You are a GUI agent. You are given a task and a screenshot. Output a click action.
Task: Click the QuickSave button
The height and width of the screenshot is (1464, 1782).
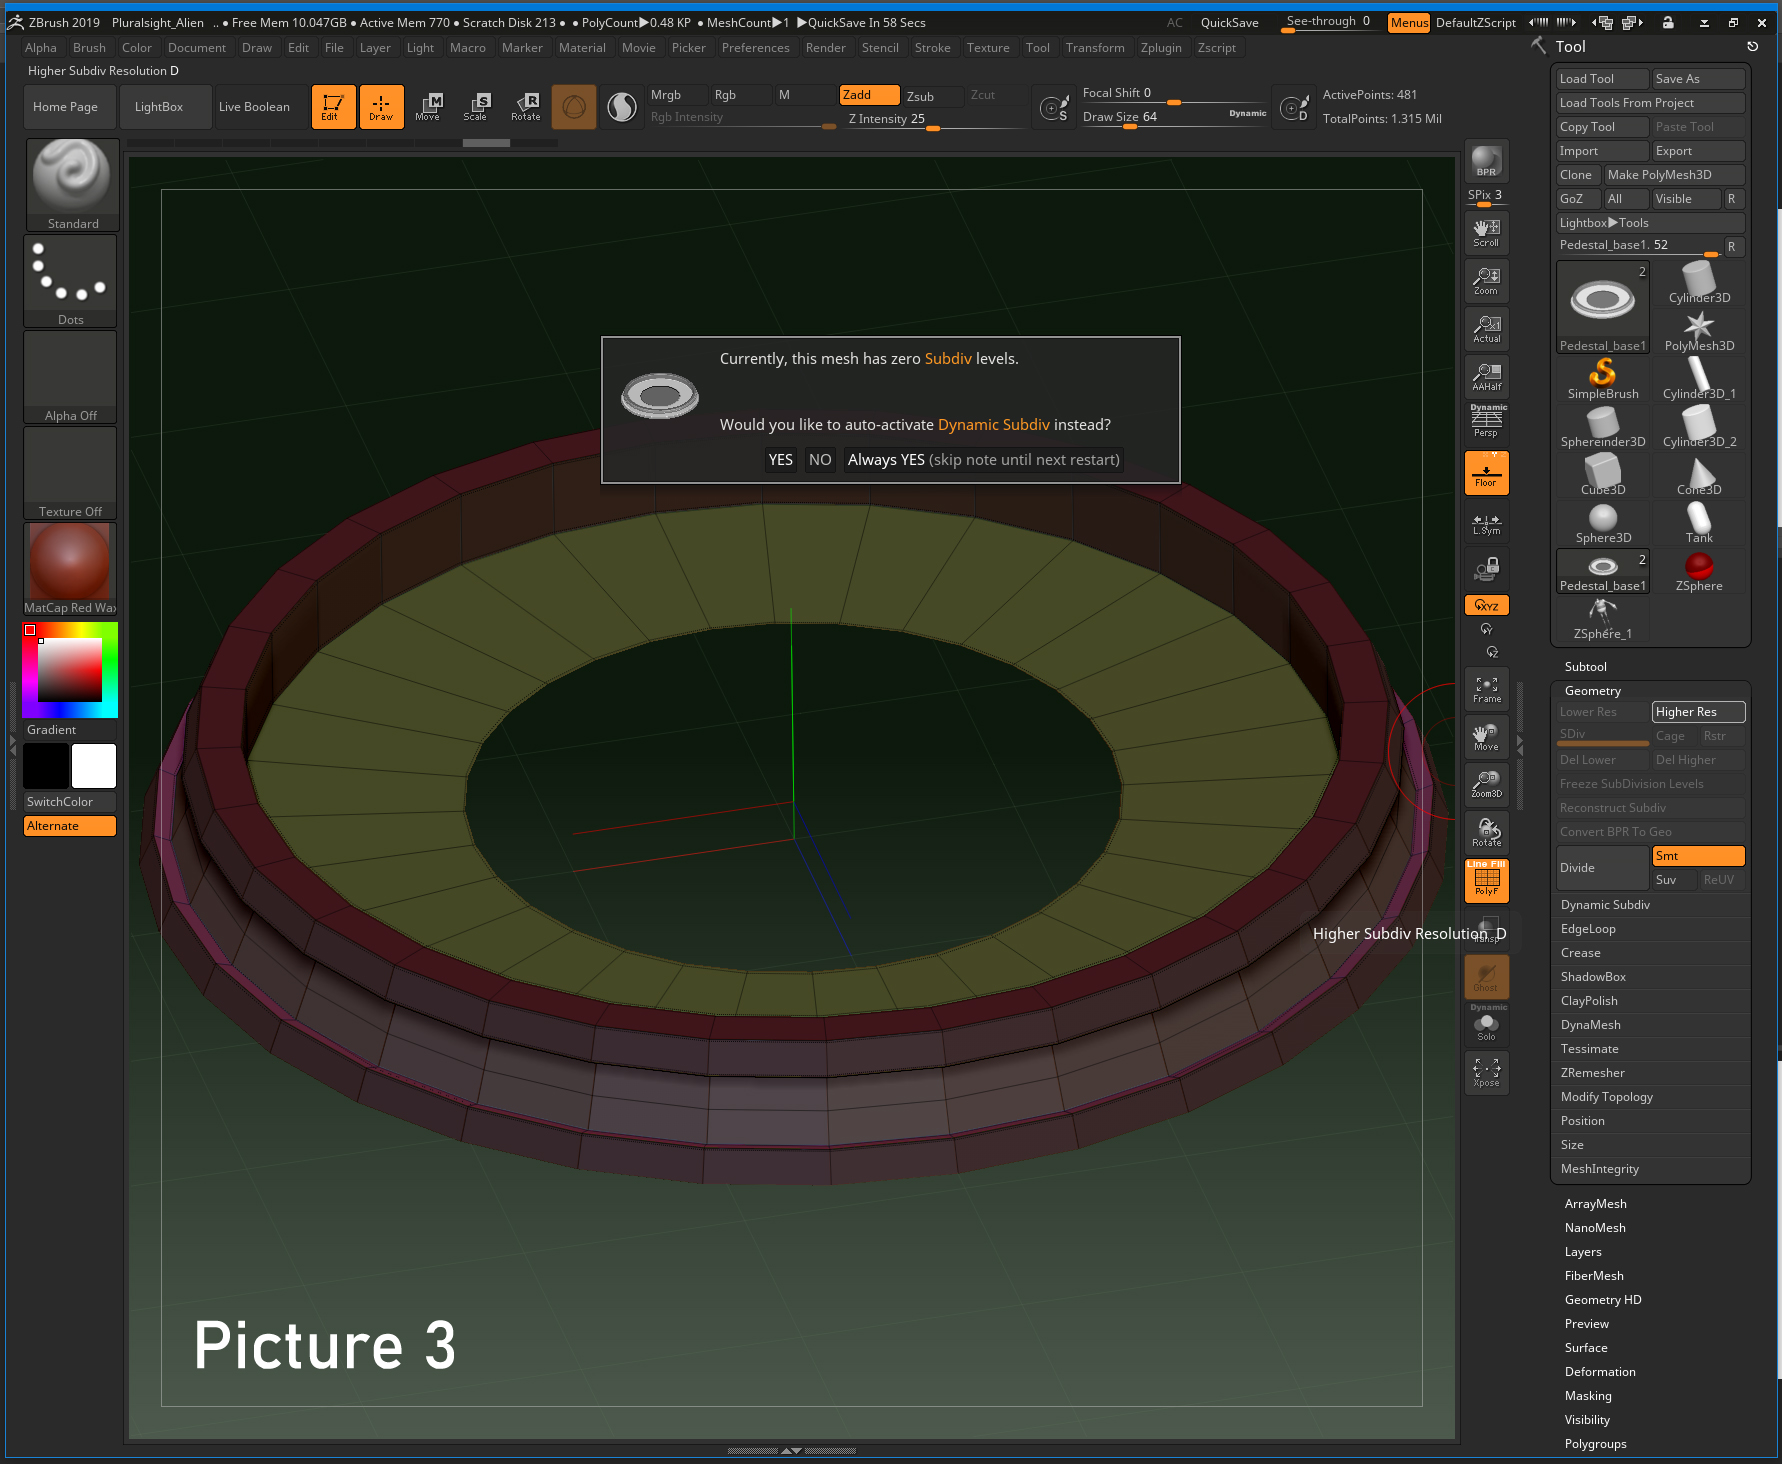click(1229, 23)
